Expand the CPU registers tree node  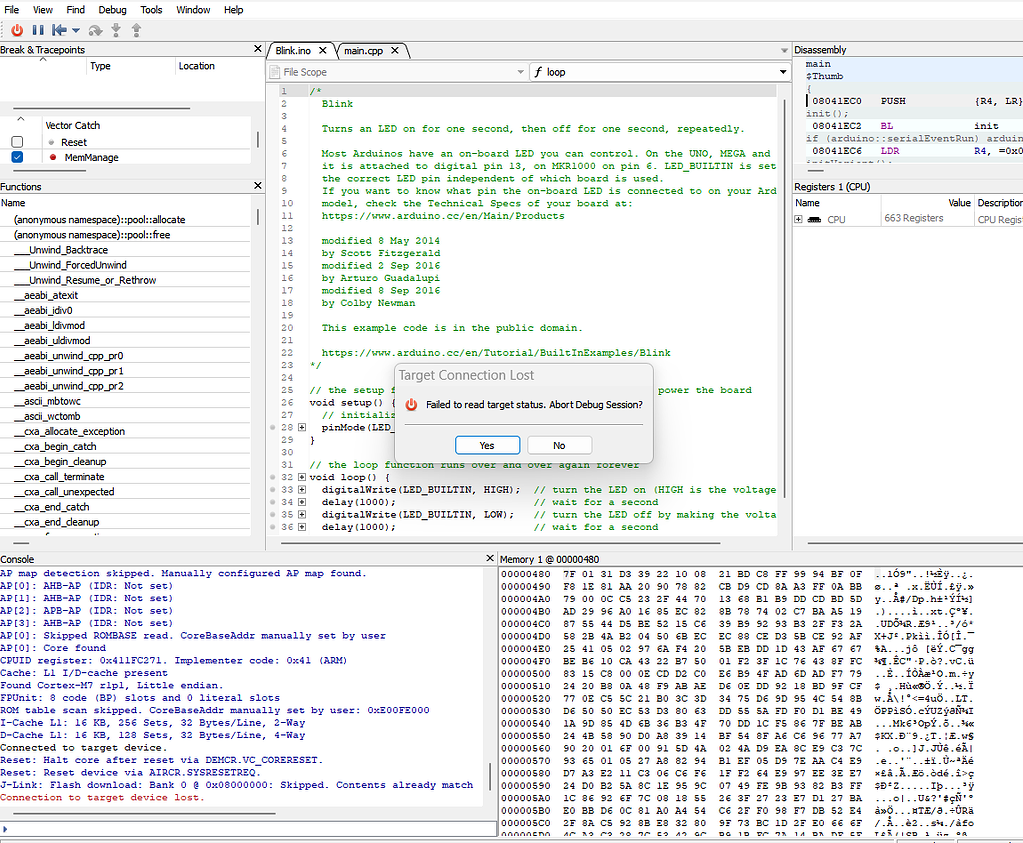pos(799,218)
